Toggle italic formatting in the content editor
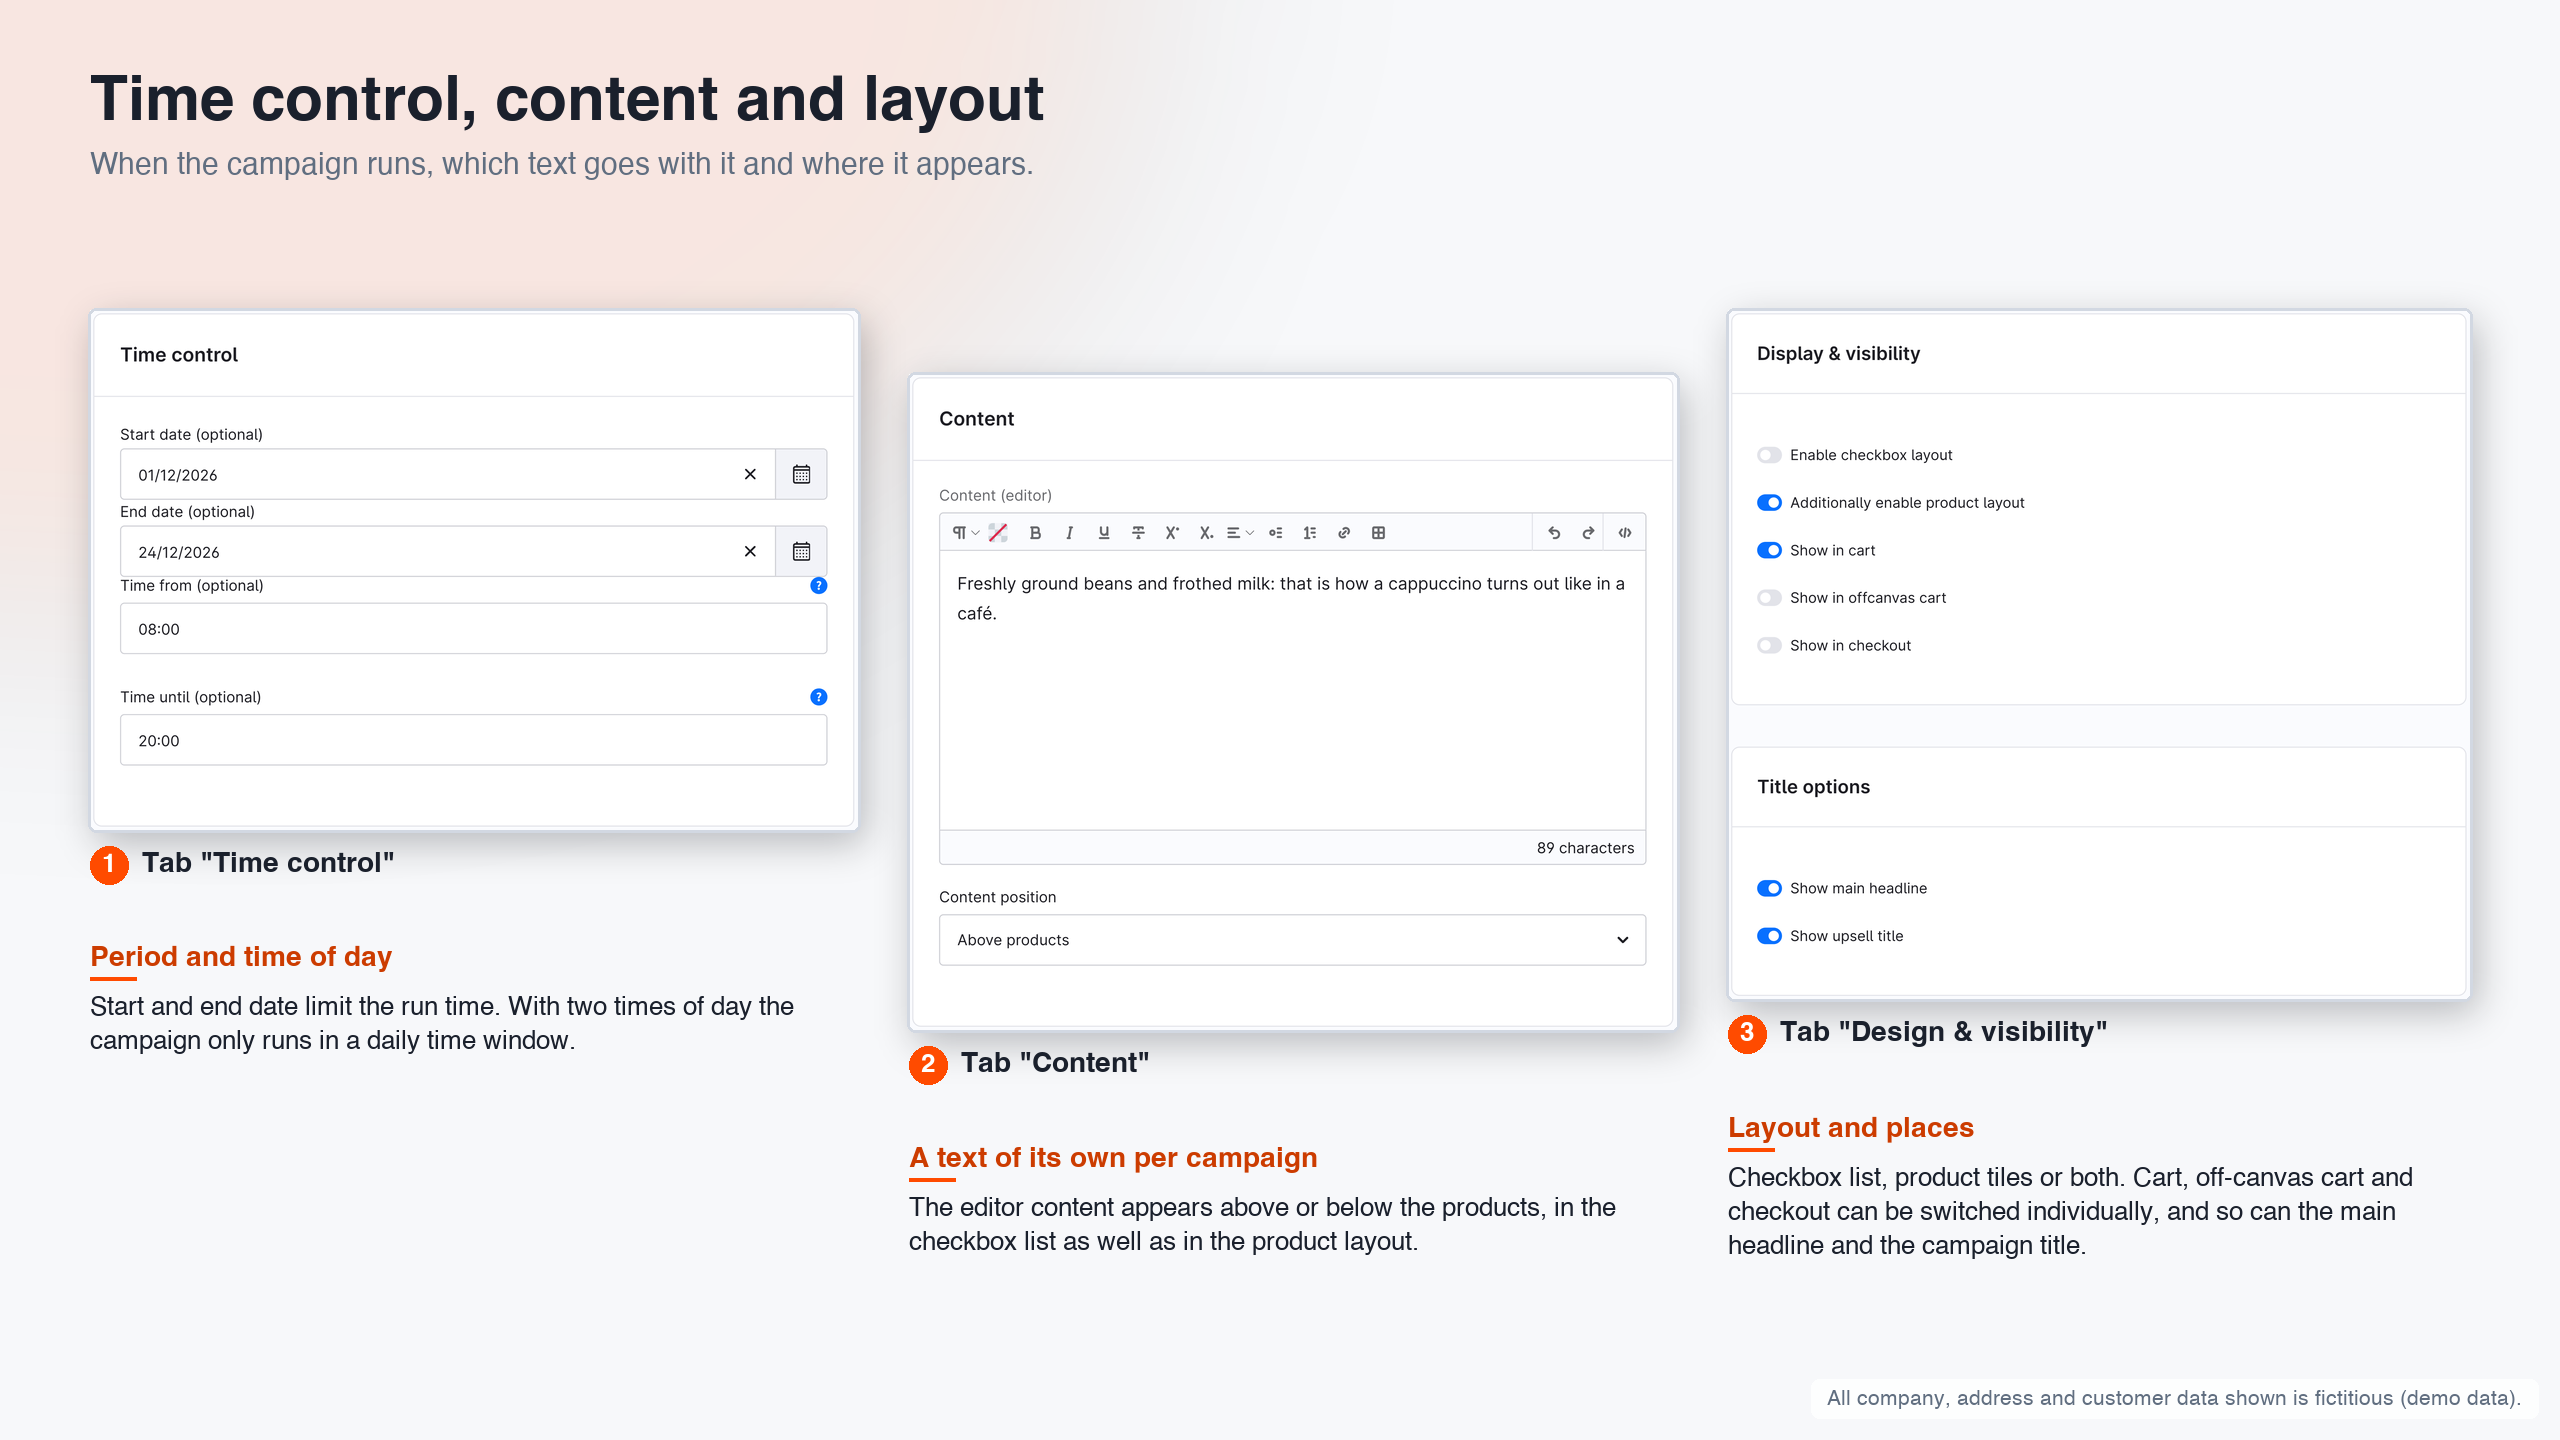2560x1440 pixels. (x=1069, y=533)
